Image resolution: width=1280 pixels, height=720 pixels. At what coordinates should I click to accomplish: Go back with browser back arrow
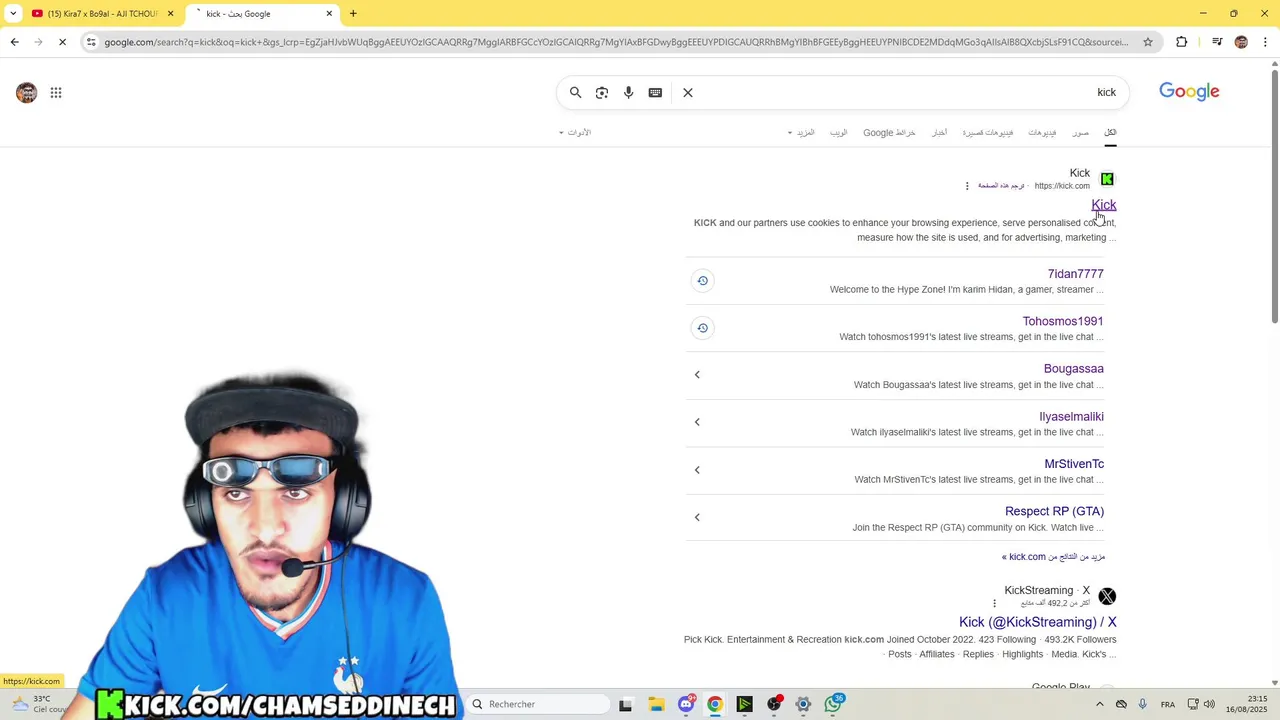[x=14, y=42]
